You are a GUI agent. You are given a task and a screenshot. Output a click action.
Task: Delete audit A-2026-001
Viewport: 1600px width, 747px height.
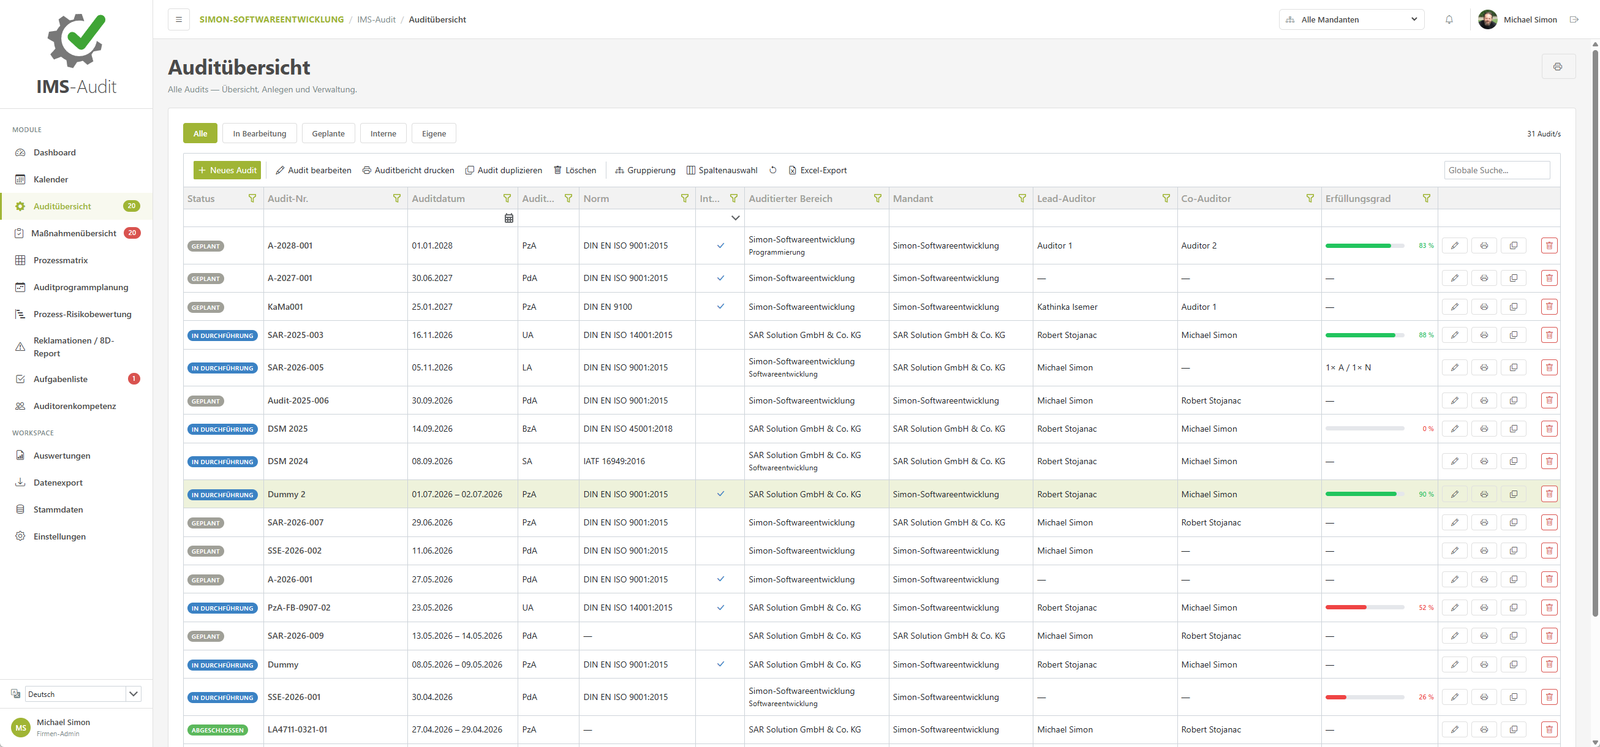tap(1549, 579)
